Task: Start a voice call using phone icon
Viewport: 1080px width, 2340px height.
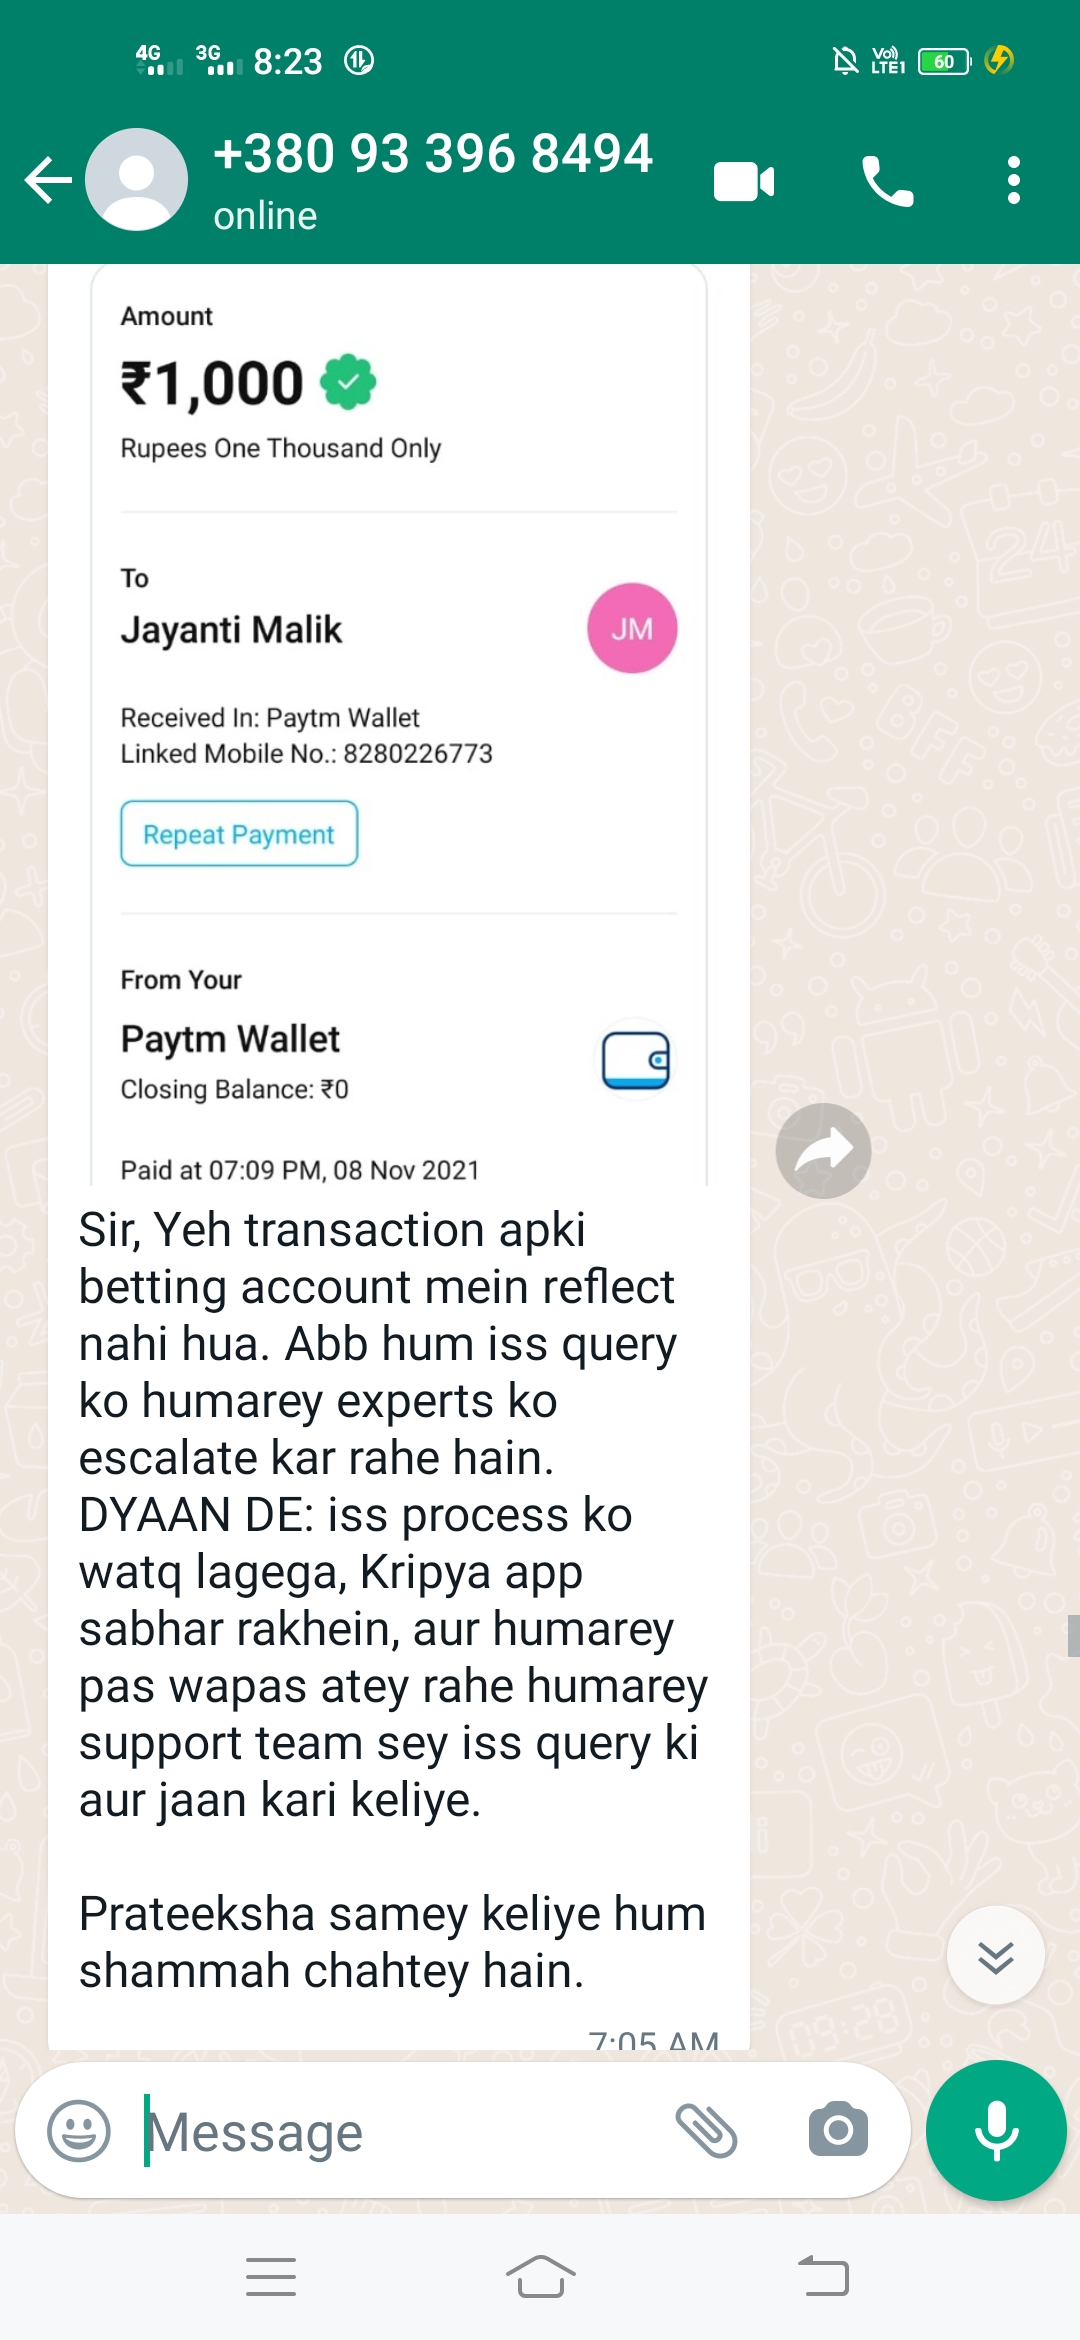Action: pyautogui.click(x=887, y=181)
